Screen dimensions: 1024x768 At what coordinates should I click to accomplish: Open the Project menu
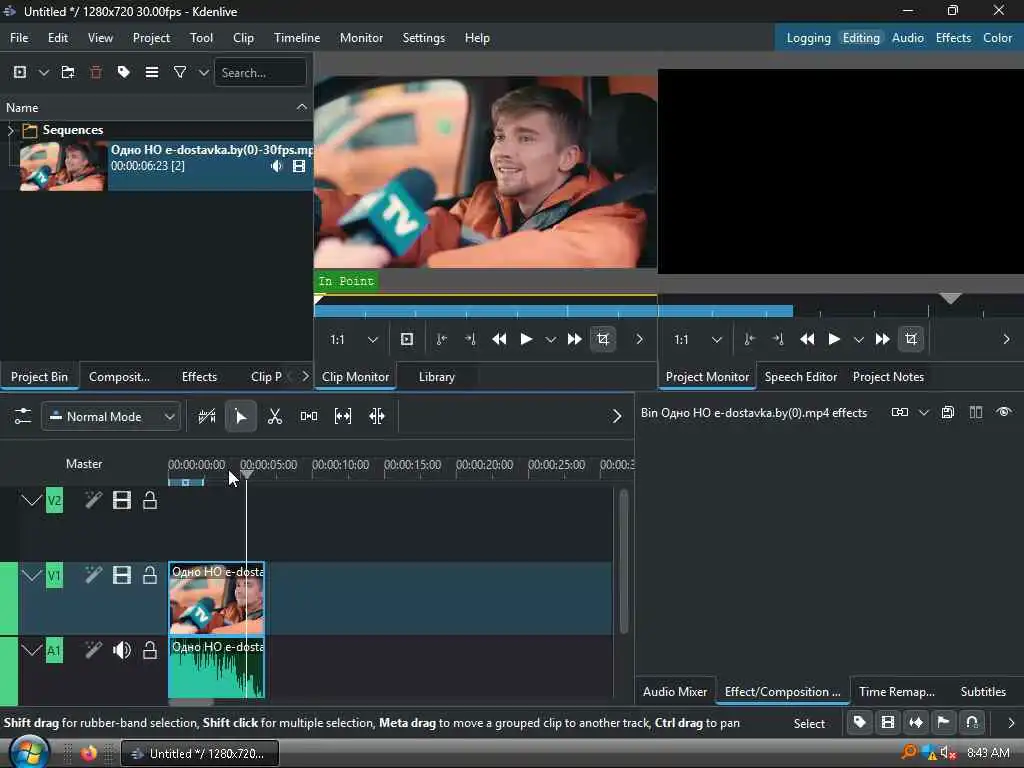pyautogui.click(x=152, y=38)
